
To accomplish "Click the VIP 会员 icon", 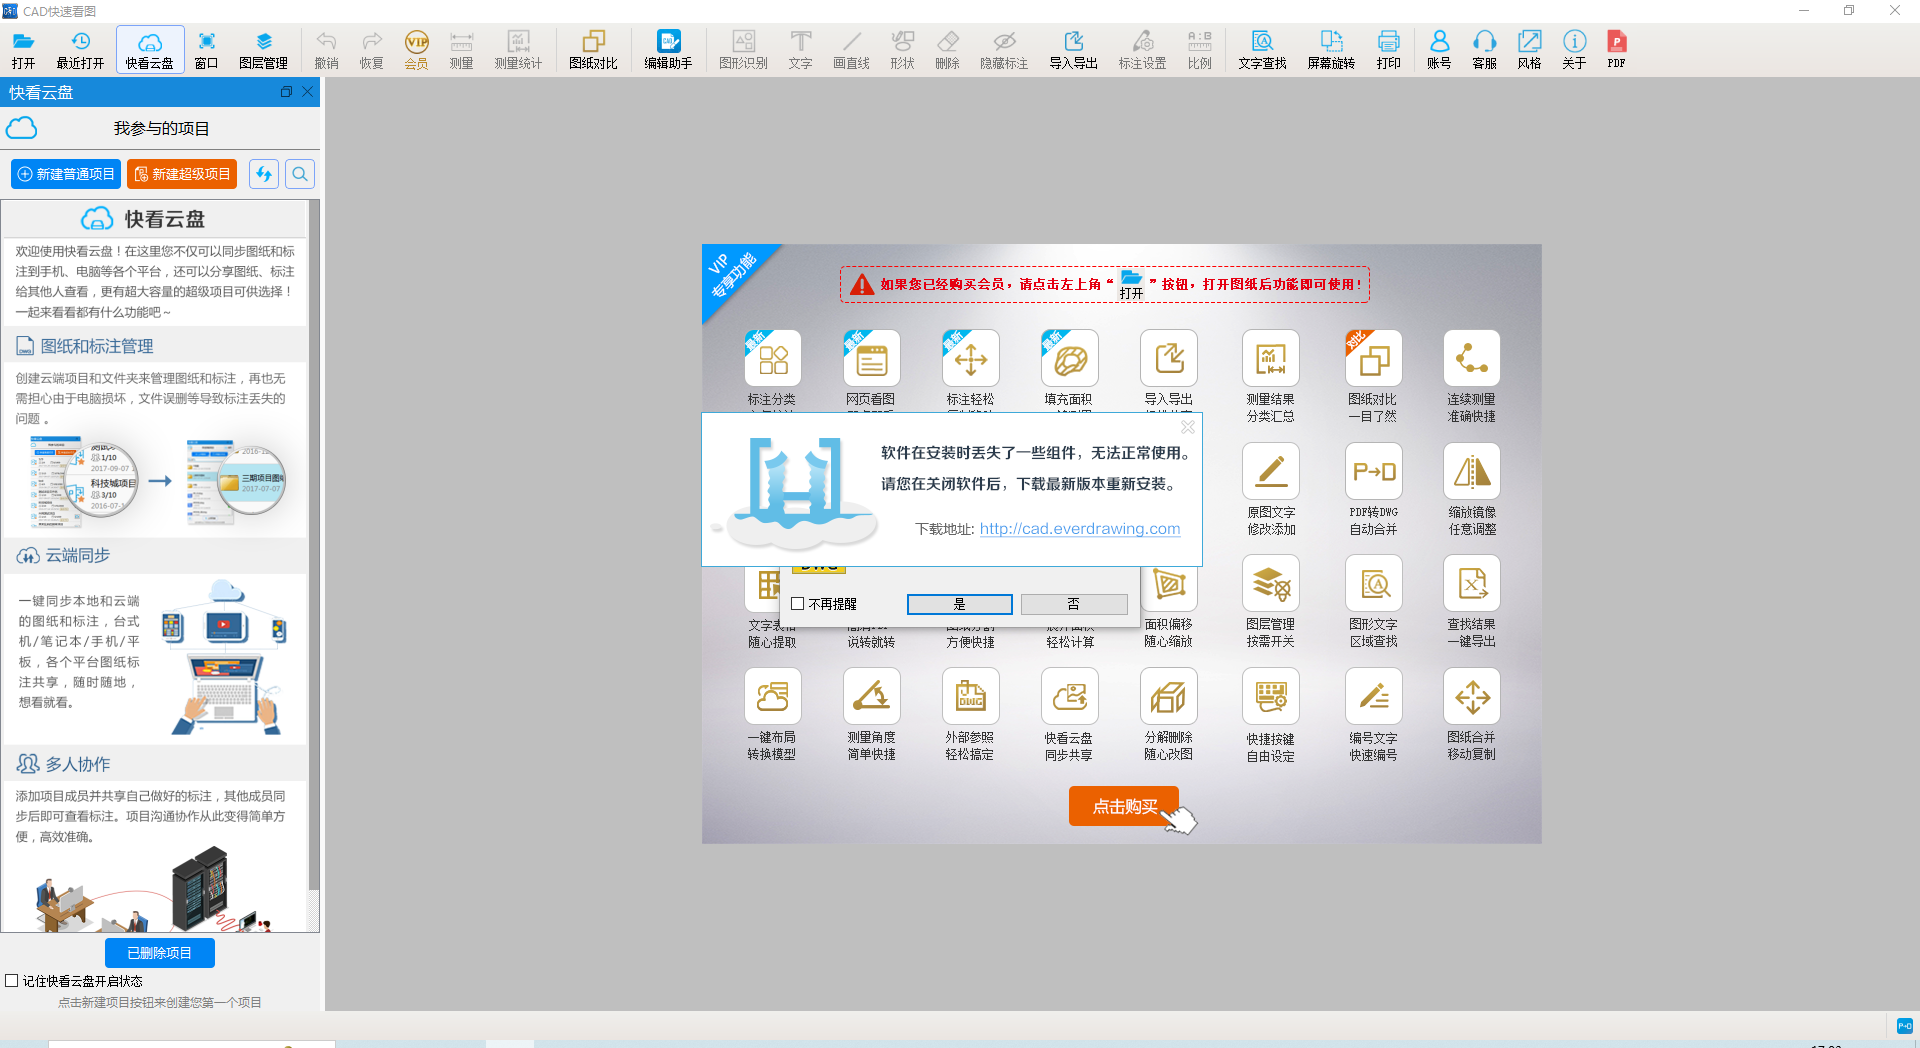I will pyautogui.click(x=416, y=50).
